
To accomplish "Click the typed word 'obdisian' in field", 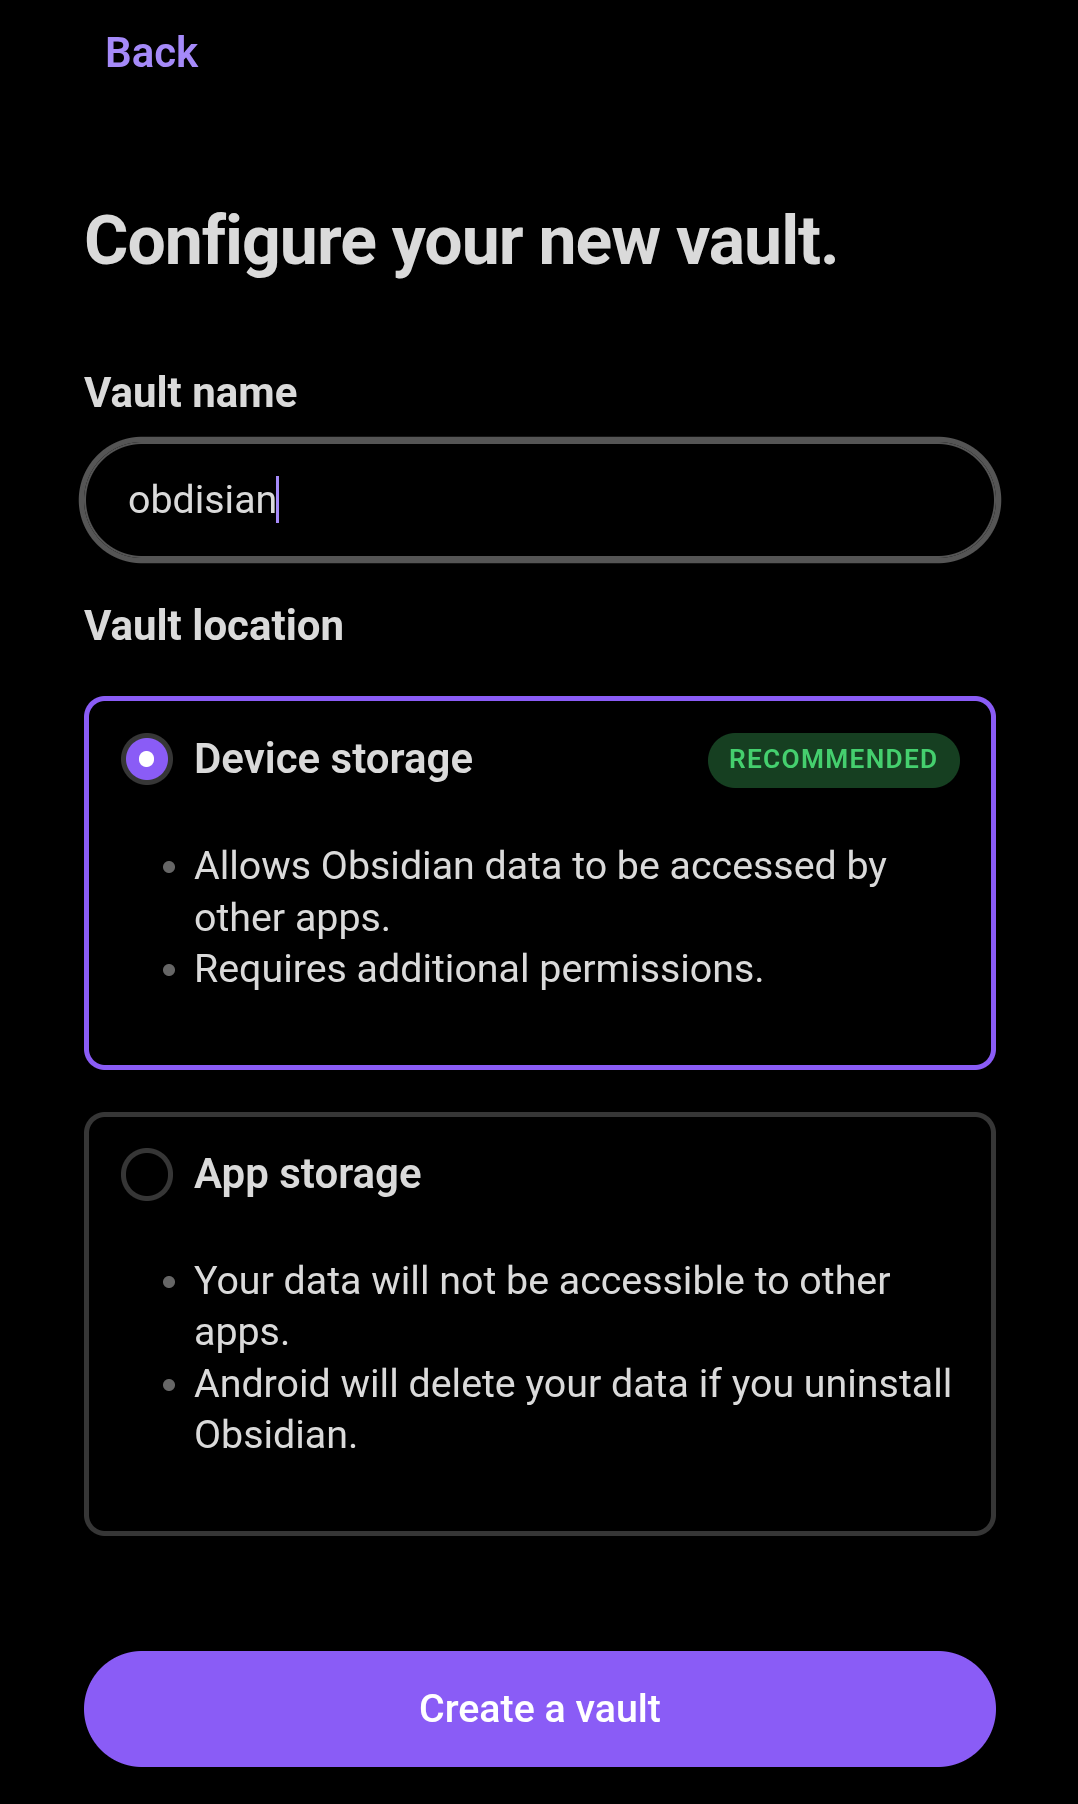I will pyautogui.click(x=202, y=500).
